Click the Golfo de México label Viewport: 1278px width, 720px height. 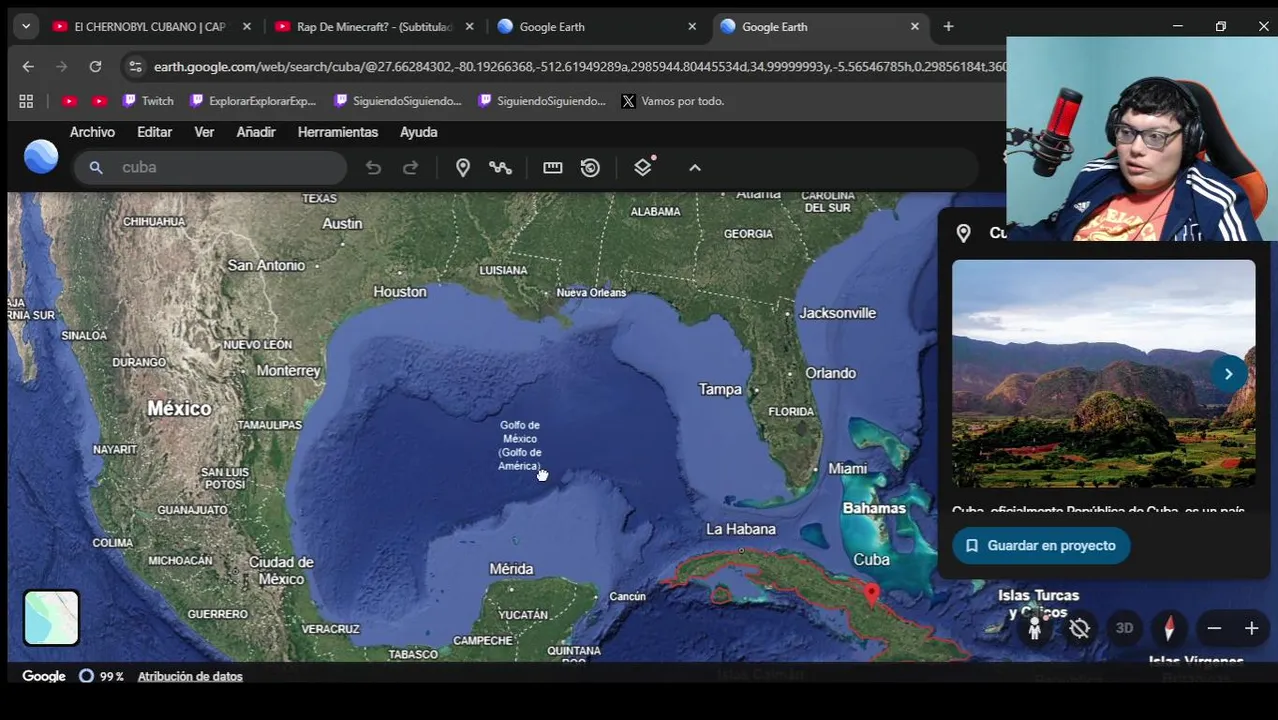[520, 445]
